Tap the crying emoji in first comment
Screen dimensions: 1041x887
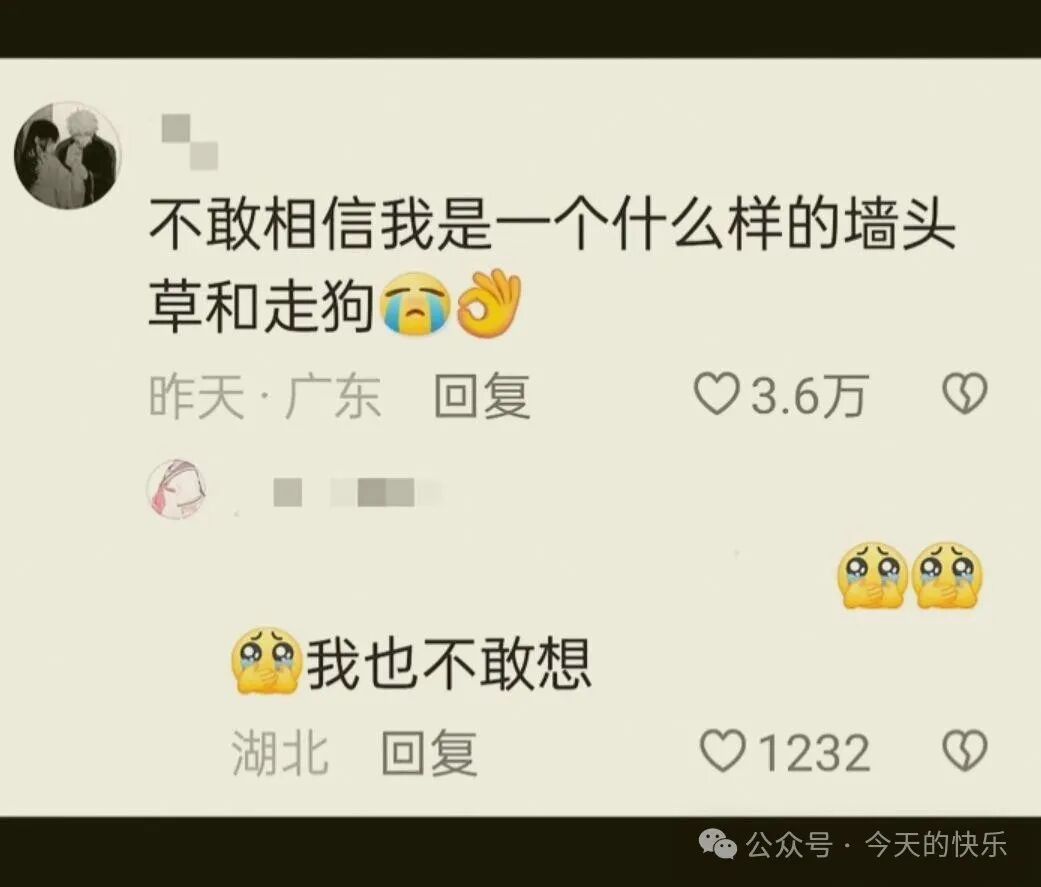click(x=414, y=303)
